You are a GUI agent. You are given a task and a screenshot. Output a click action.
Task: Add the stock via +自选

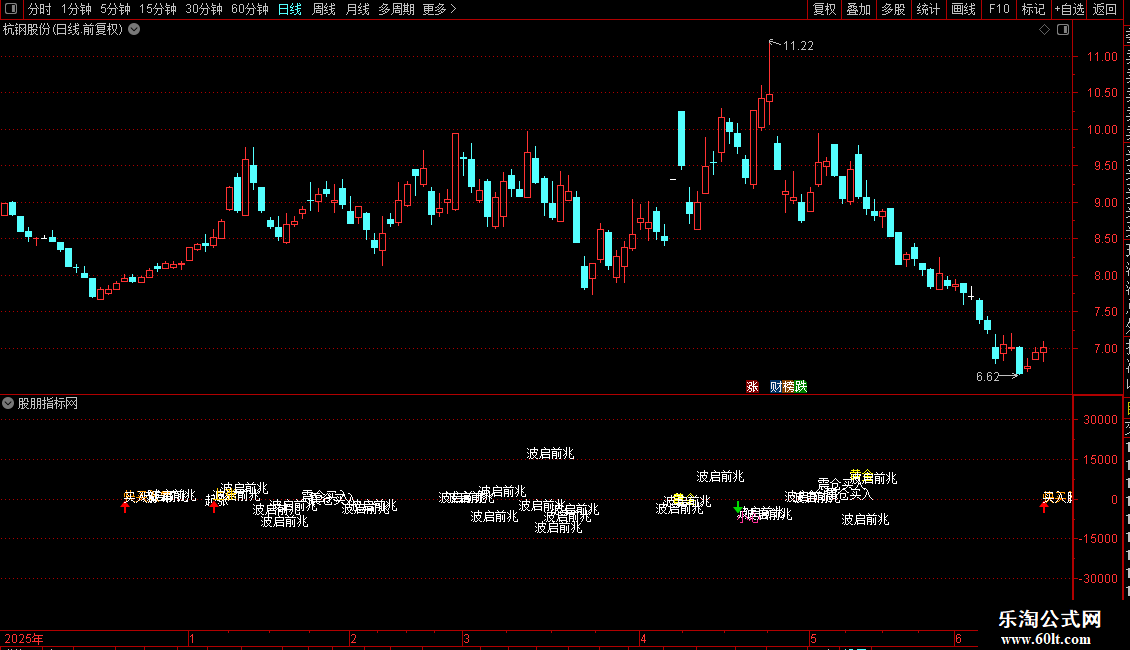[1069, 9]
